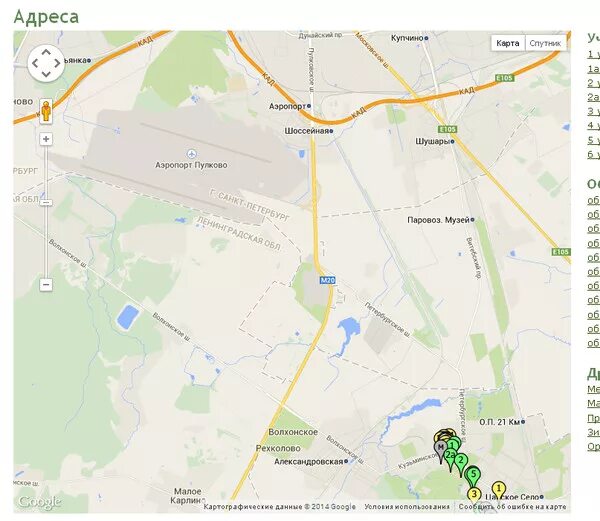
Task: Open the green marker labeled 2
Action: [x=461, y=462]
